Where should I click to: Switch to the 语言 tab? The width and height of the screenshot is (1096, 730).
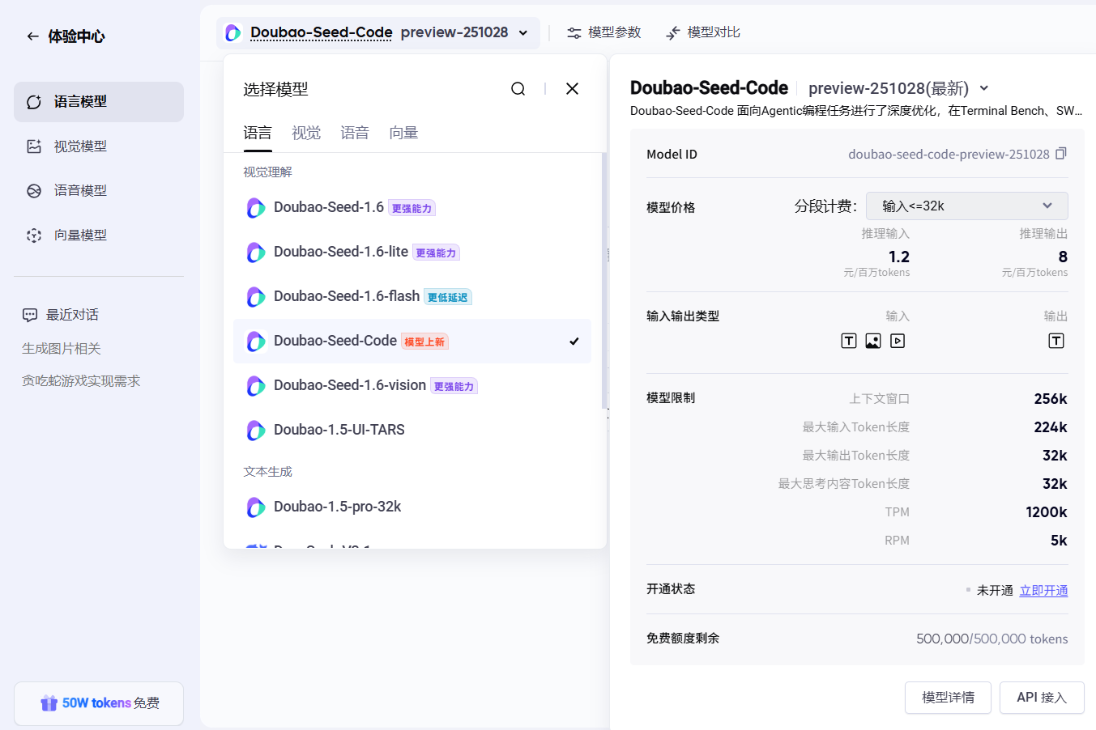point(257,133)
